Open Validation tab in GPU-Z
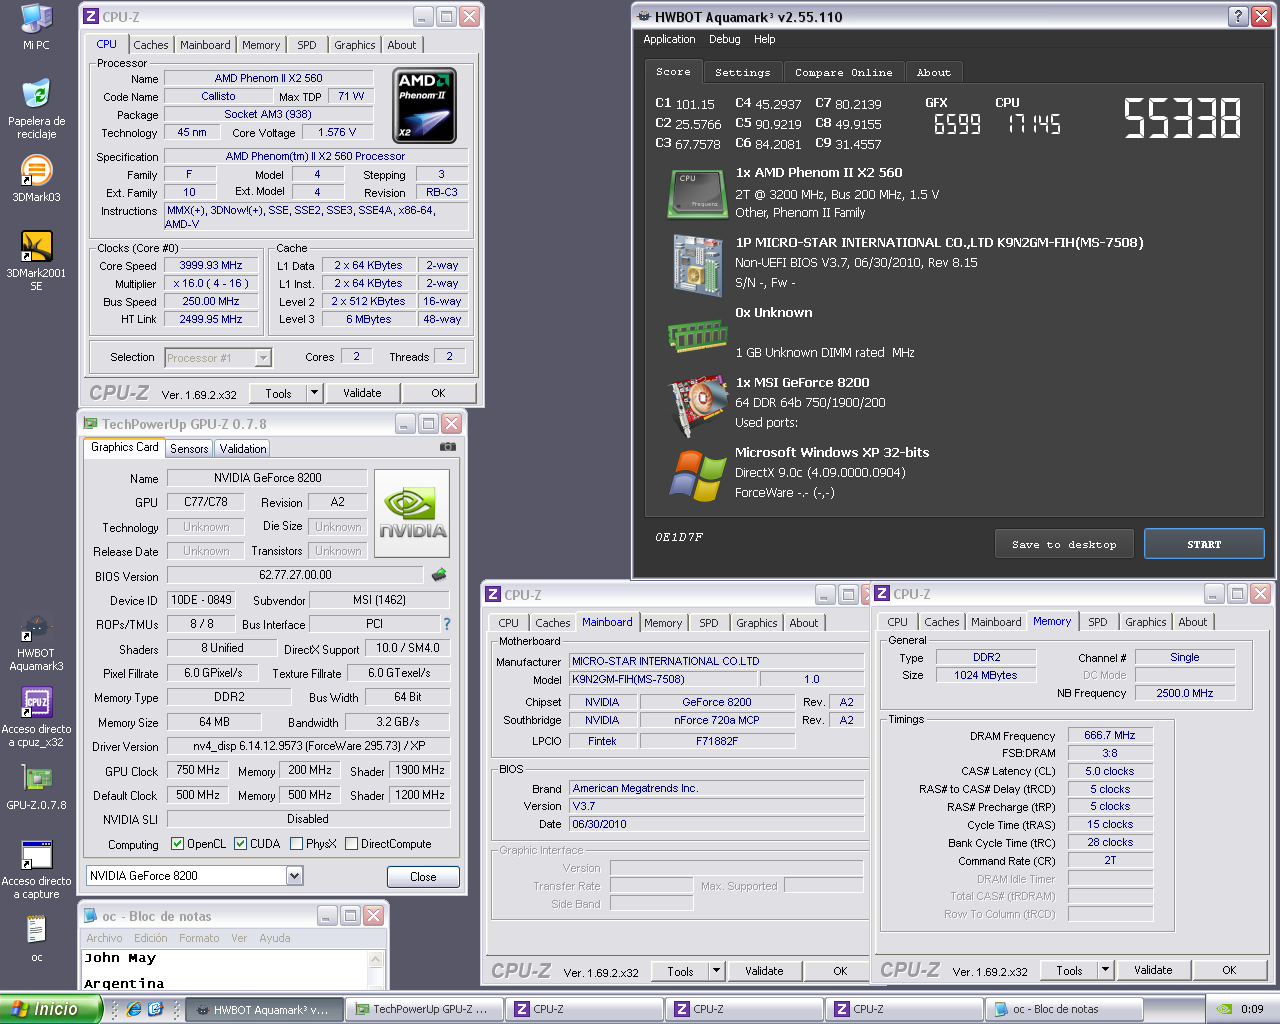1280x1024 pixels. 243,449
